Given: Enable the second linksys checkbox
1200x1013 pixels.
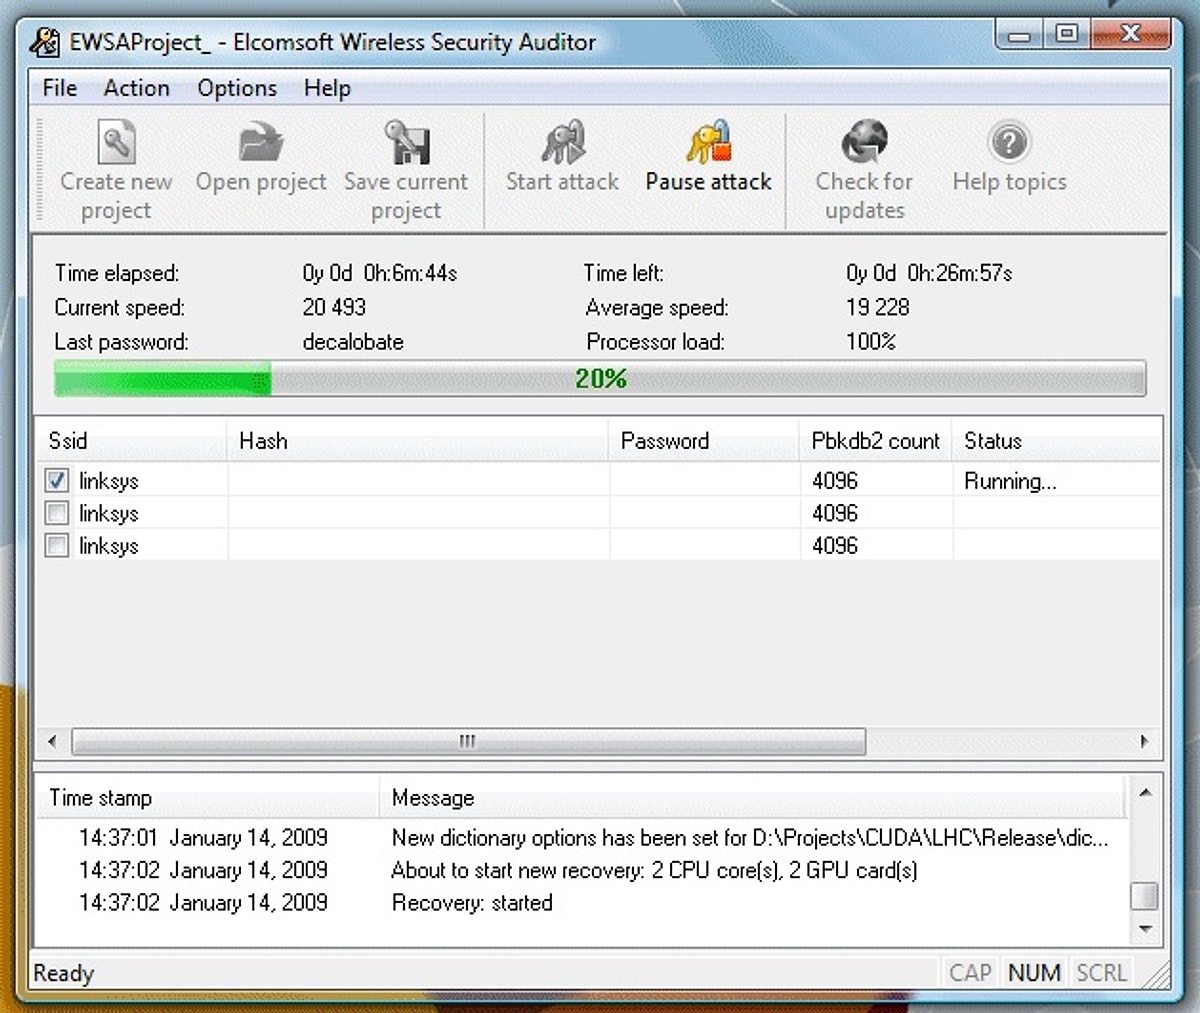Looking at the screenshot, I should 57,514.
